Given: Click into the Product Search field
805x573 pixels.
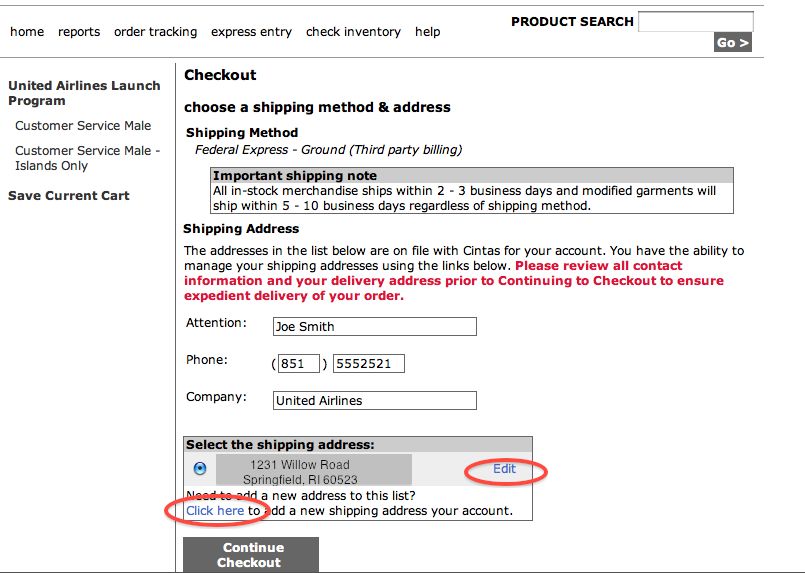Looking at the screenshot, I should [696, 22].
